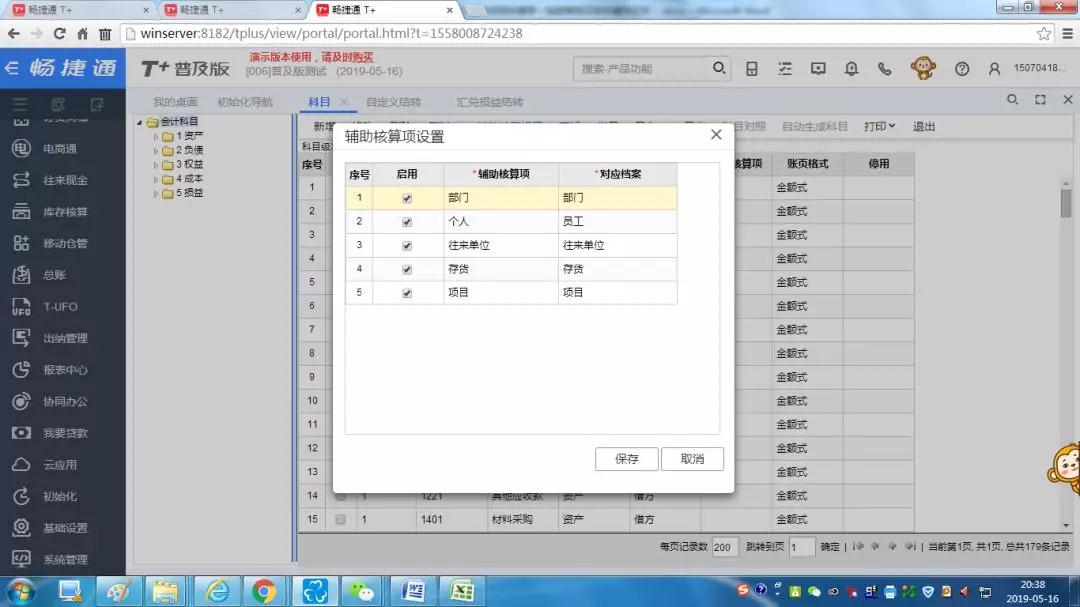Open the T-UFO module in sidebar
This screenshot has height=607, width=1080.
pos(59,307)
